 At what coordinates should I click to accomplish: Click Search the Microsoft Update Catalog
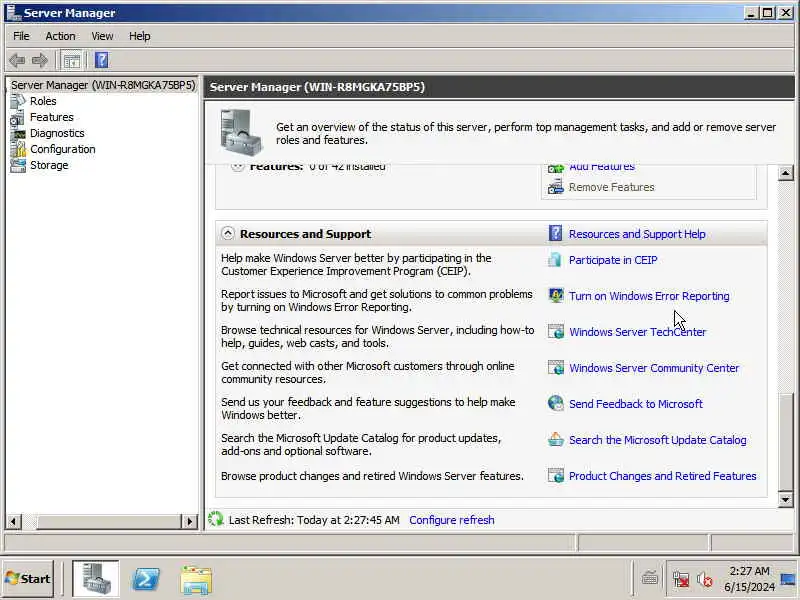tap(658, 440)
